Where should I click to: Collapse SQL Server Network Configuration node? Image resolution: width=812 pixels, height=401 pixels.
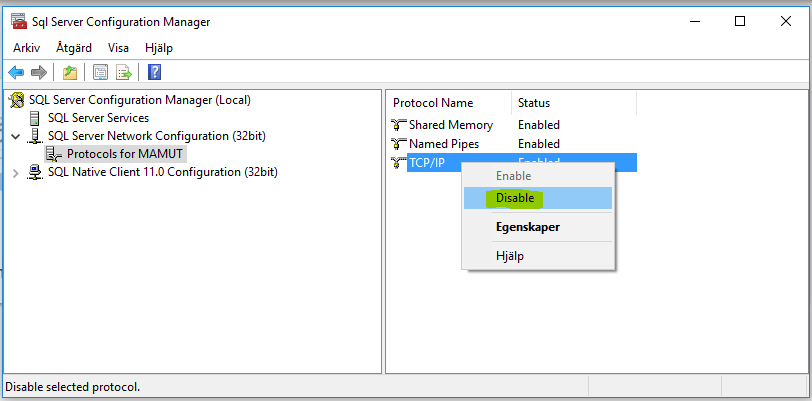16,136
